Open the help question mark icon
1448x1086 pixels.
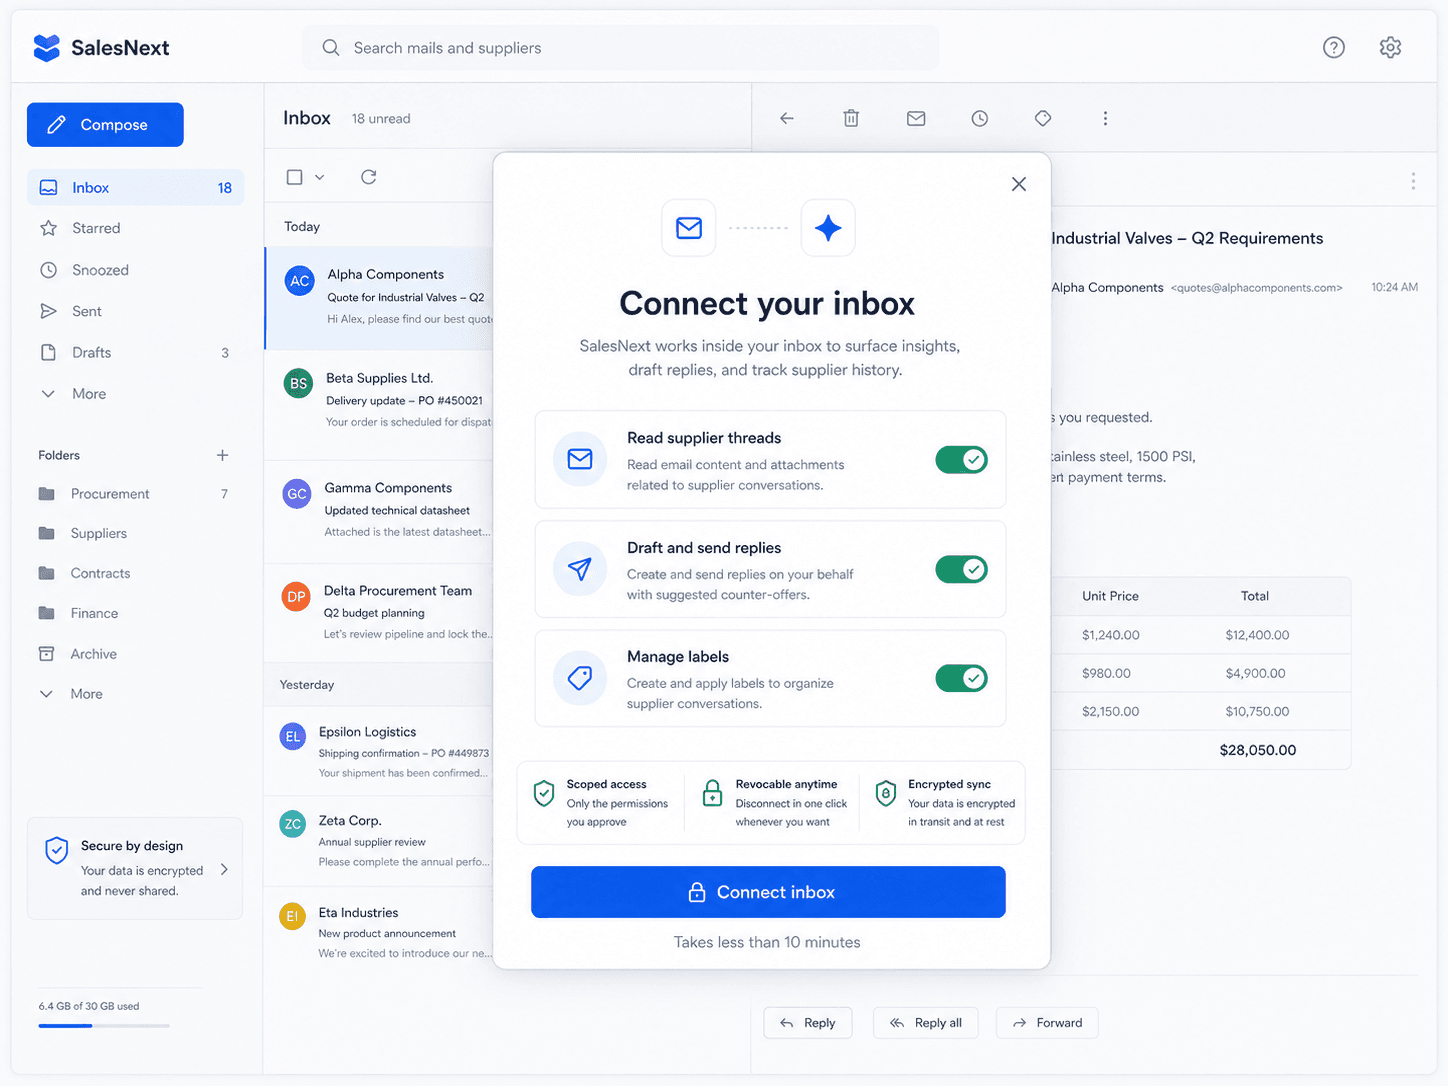coord(1334,47)
